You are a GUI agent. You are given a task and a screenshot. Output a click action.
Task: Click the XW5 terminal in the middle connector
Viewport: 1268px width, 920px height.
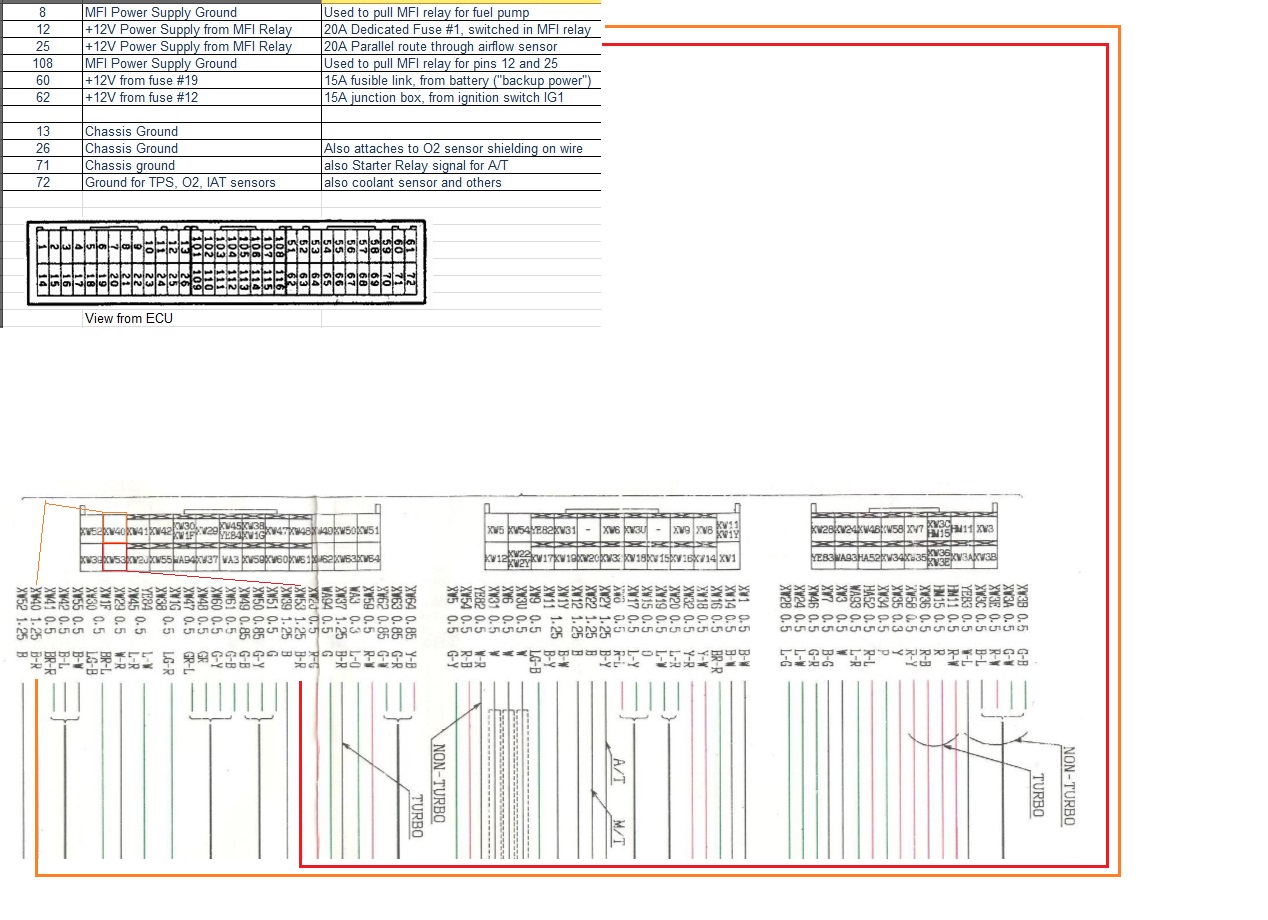496,530
